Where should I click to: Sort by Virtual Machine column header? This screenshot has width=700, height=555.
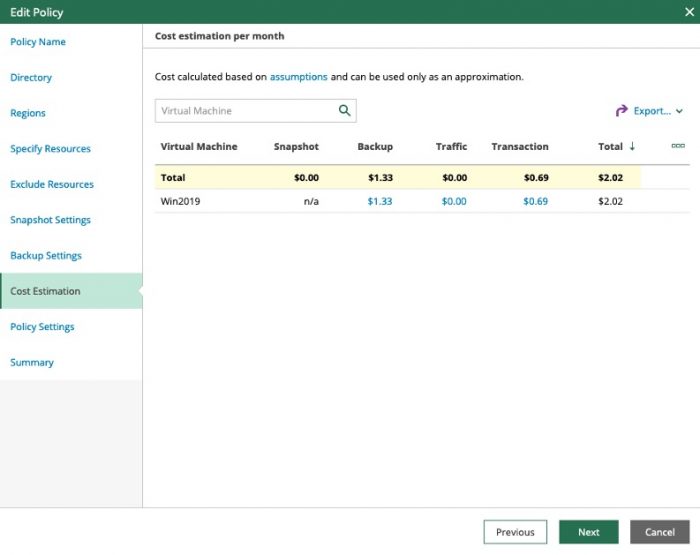[199, 146]
